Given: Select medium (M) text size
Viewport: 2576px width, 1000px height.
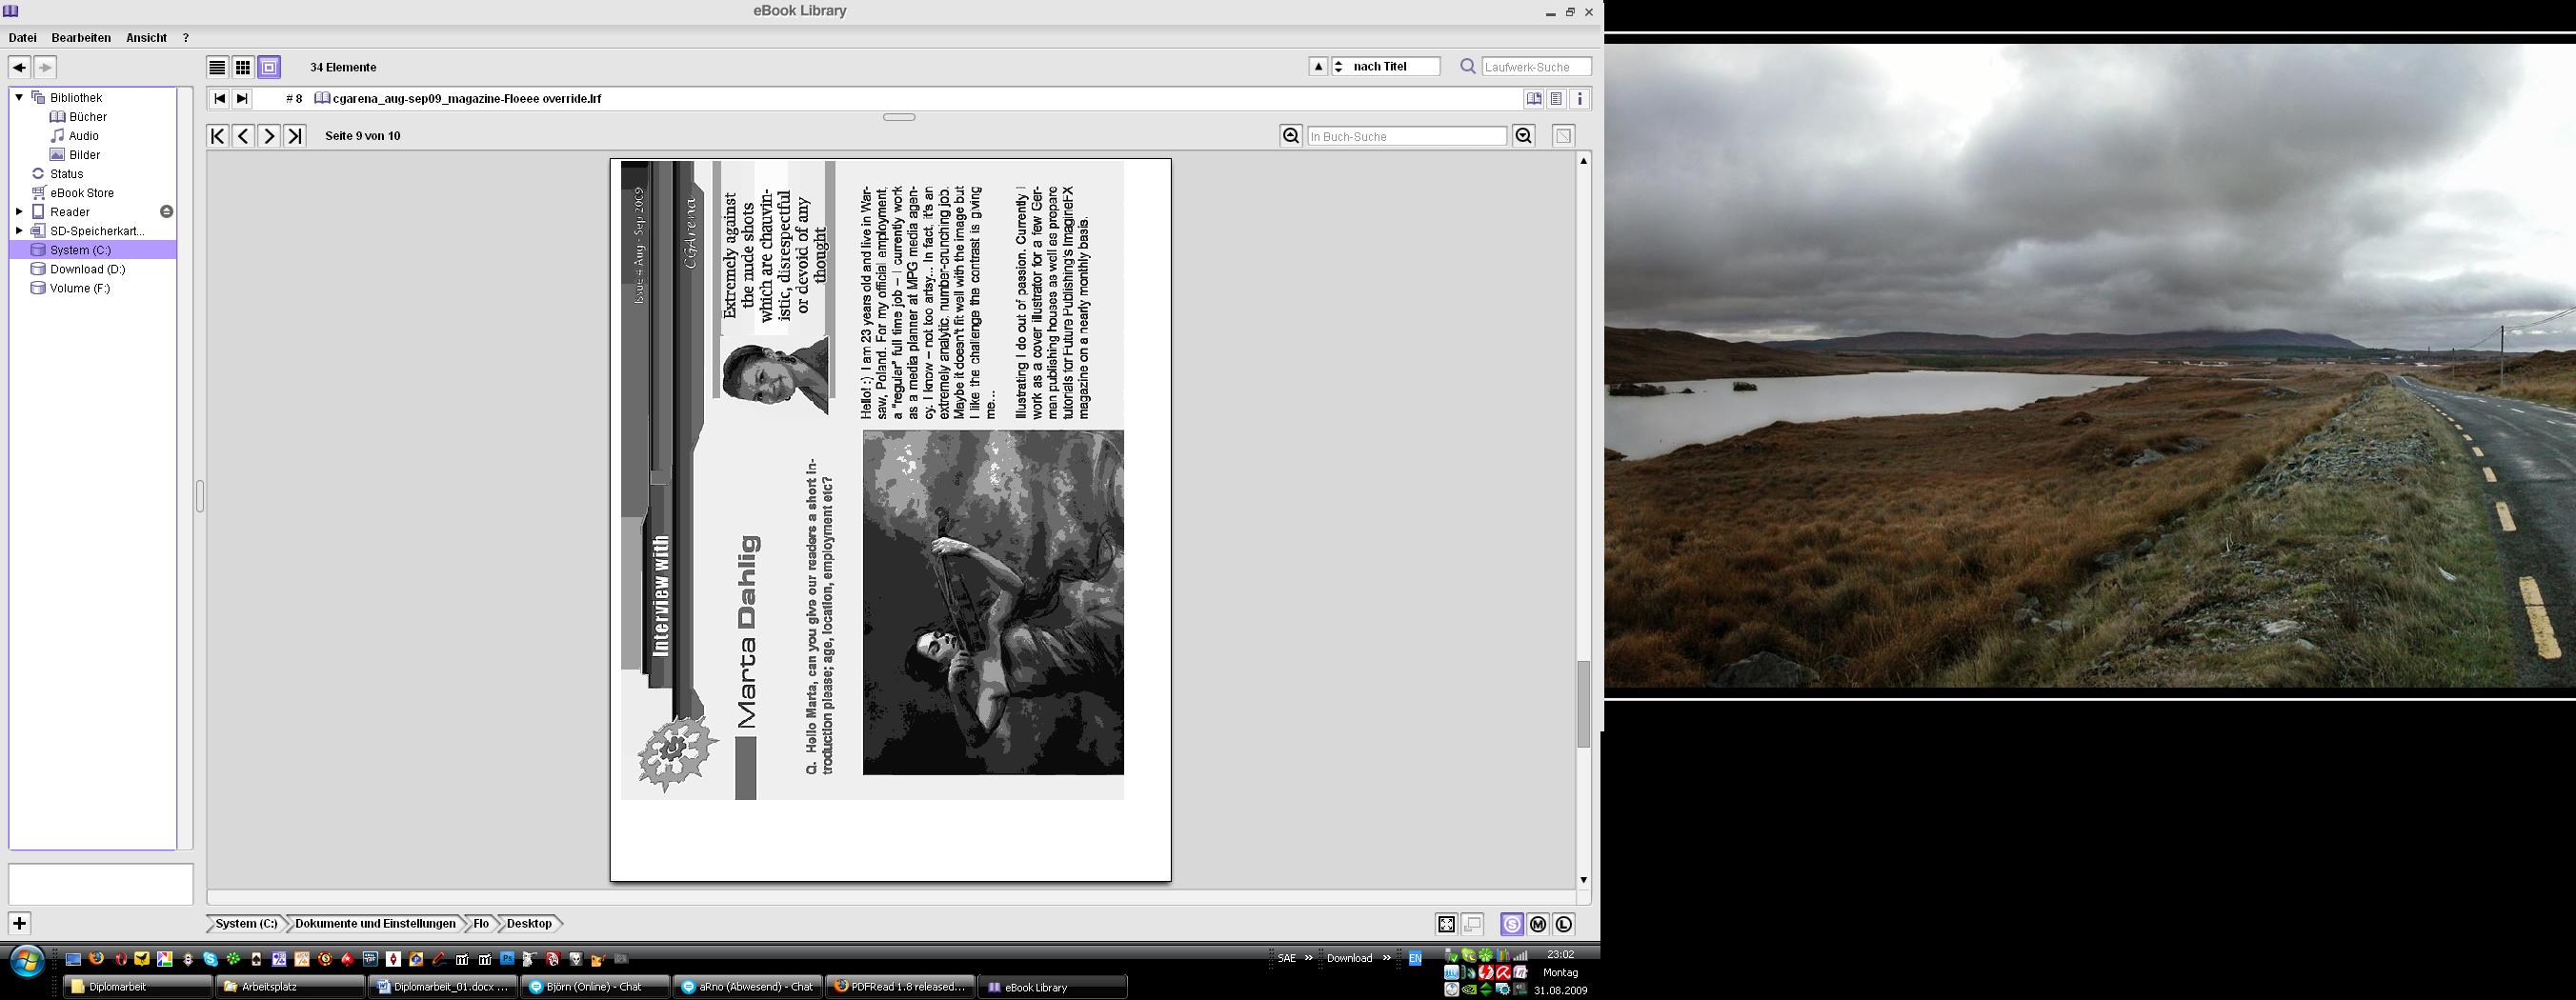Looking at the screenshot, I should point(1538,925).
